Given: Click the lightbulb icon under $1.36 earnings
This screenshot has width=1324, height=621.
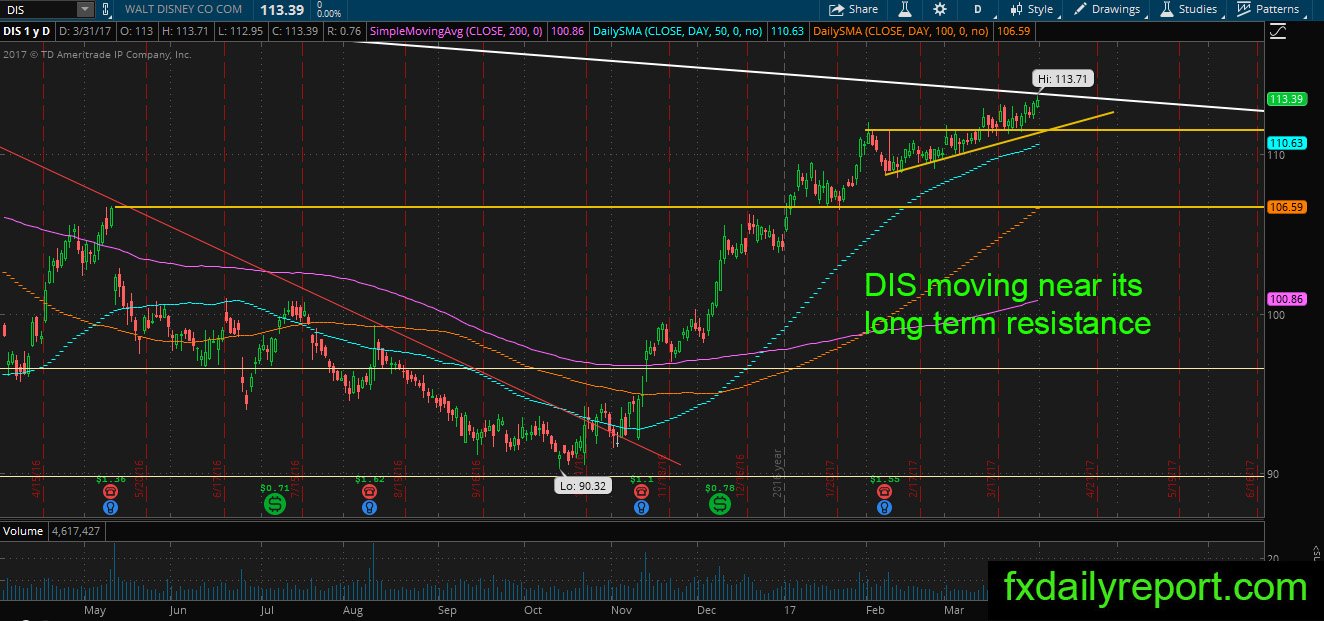Looking at the screenshot, I should click(109, 507).
